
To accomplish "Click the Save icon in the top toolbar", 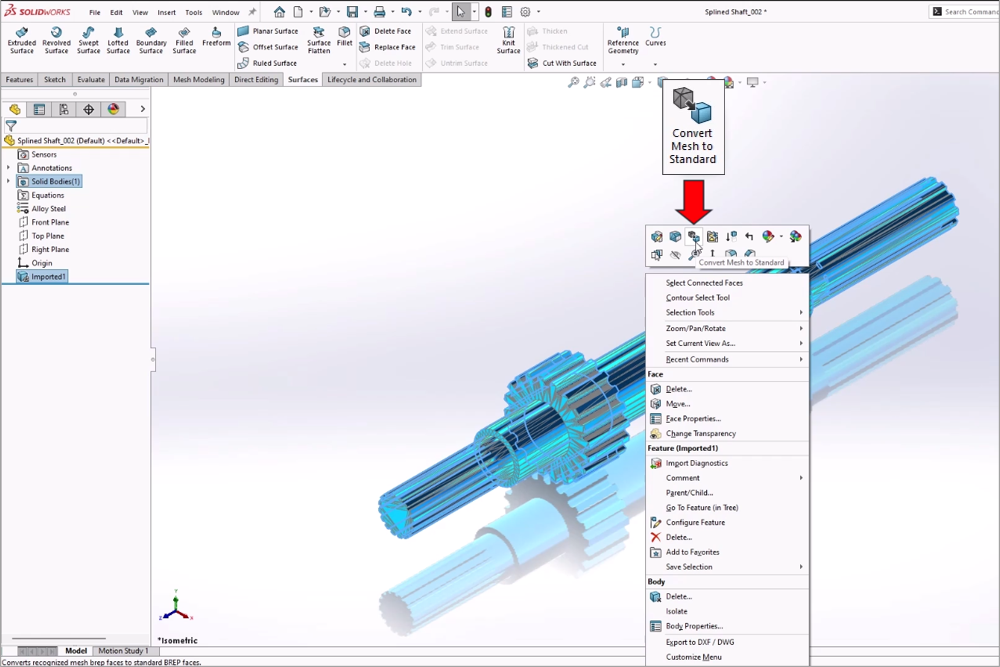I will [352, 11].
